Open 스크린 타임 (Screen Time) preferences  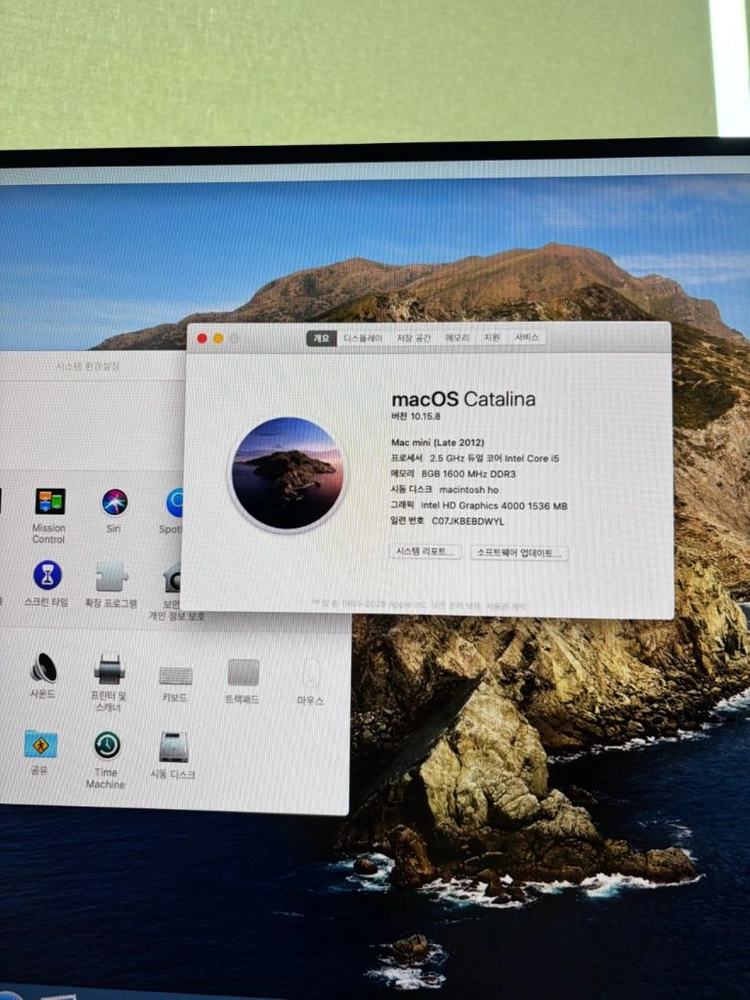click(x=47, y=575)
